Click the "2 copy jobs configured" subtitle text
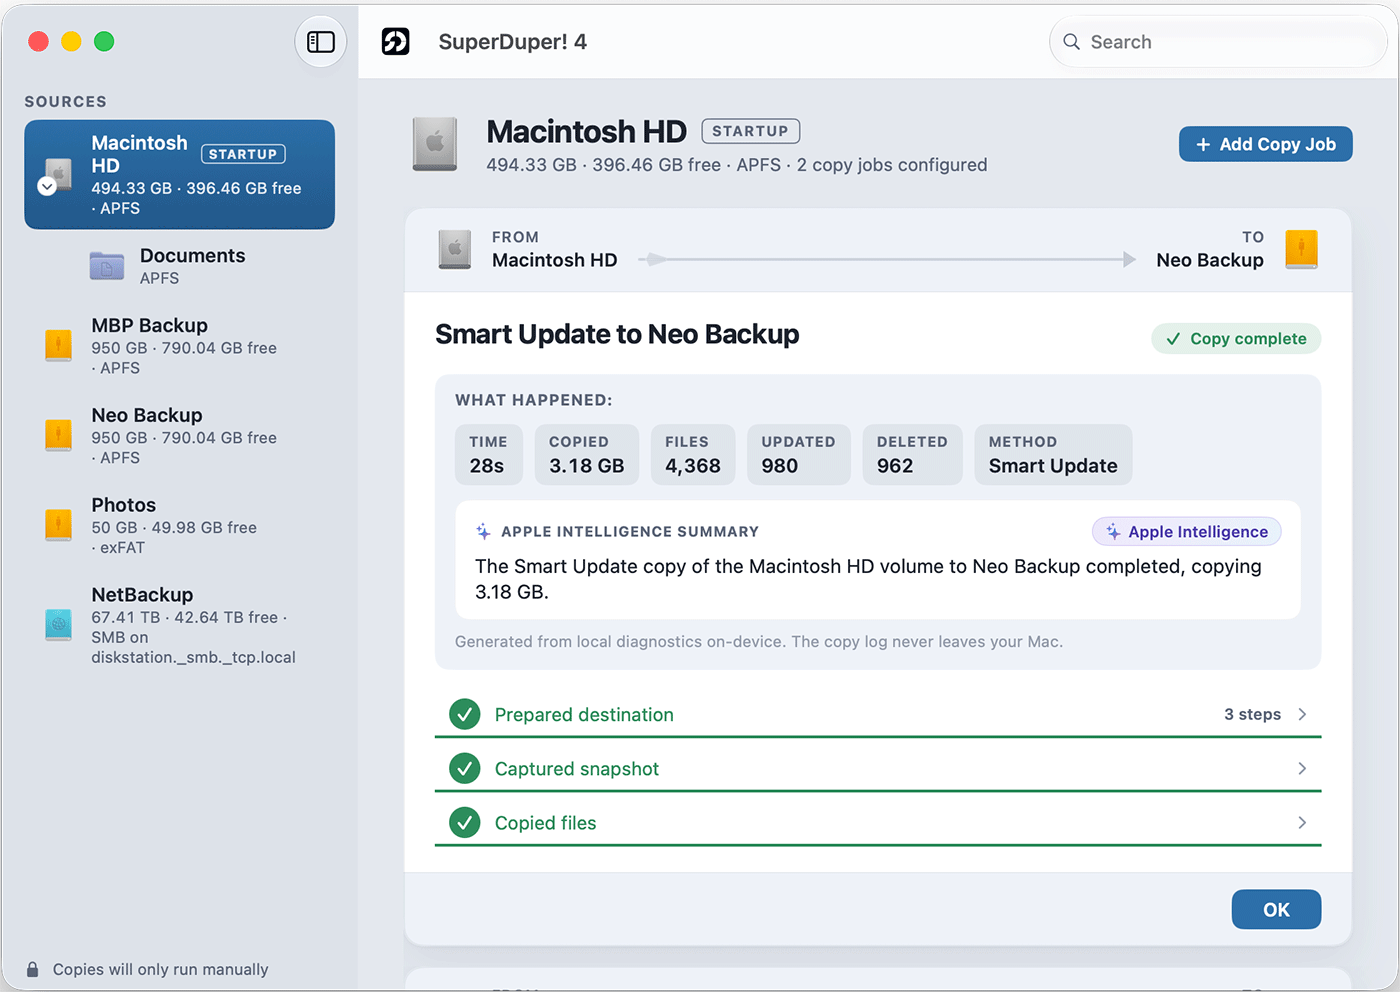 892,165
